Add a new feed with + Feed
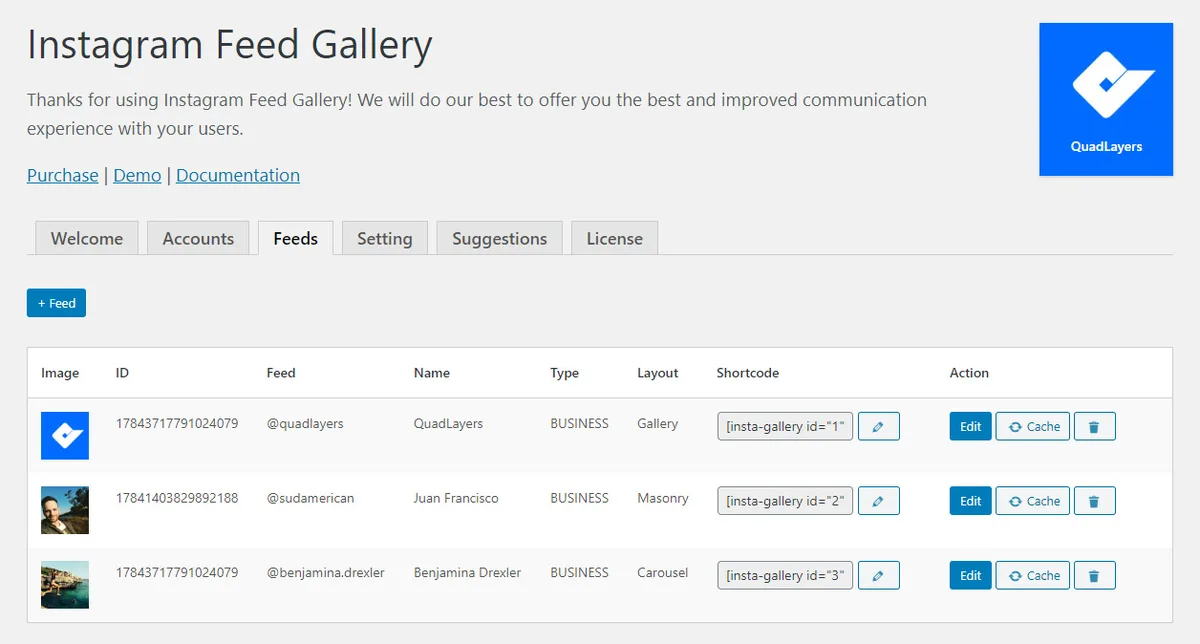This screenshot has width=1200, height=644. pyautogui.click(x=56, y=303)
